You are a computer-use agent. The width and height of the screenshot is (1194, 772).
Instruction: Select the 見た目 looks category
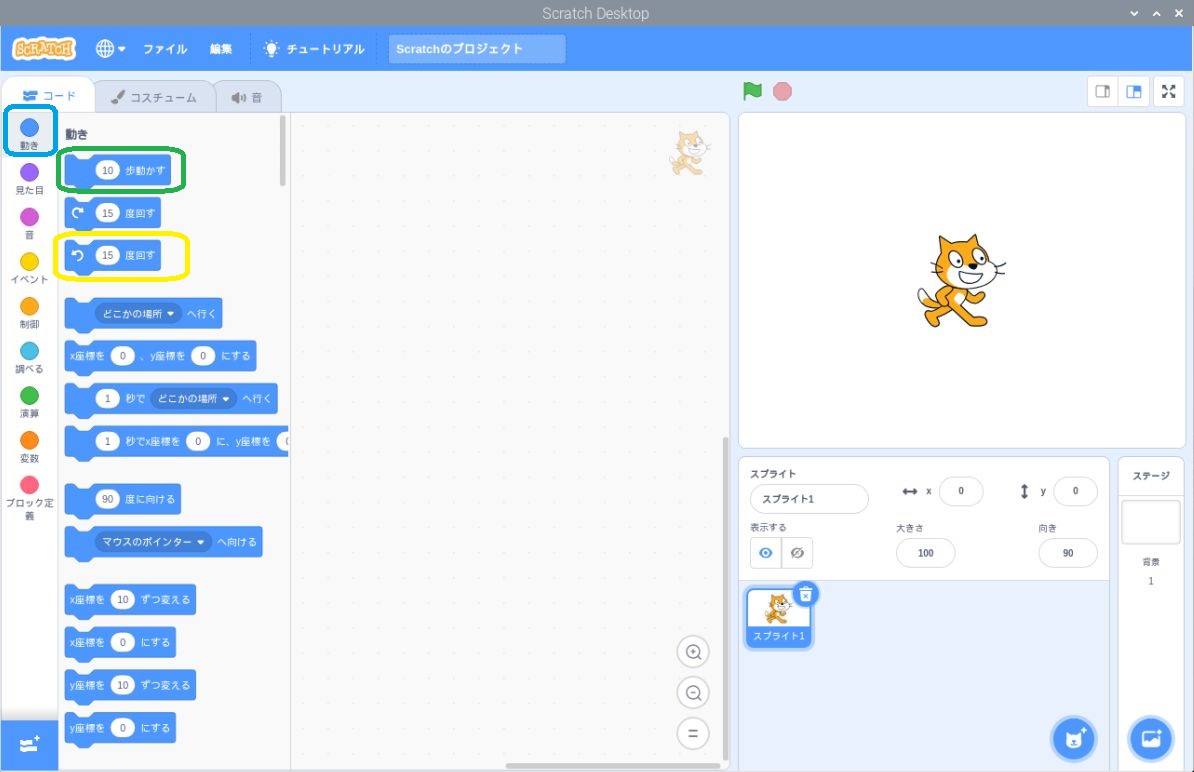click(x=30, y=179)
